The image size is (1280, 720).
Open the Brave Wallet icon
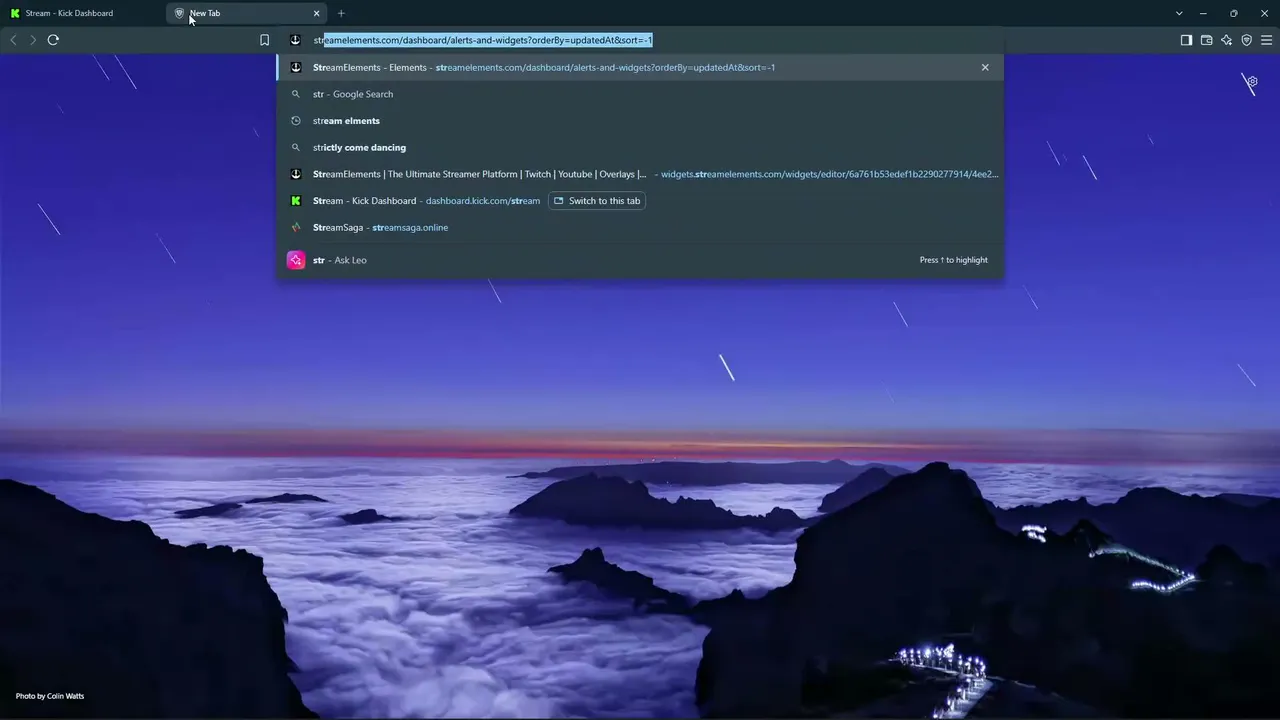(x=1206, y=40)
